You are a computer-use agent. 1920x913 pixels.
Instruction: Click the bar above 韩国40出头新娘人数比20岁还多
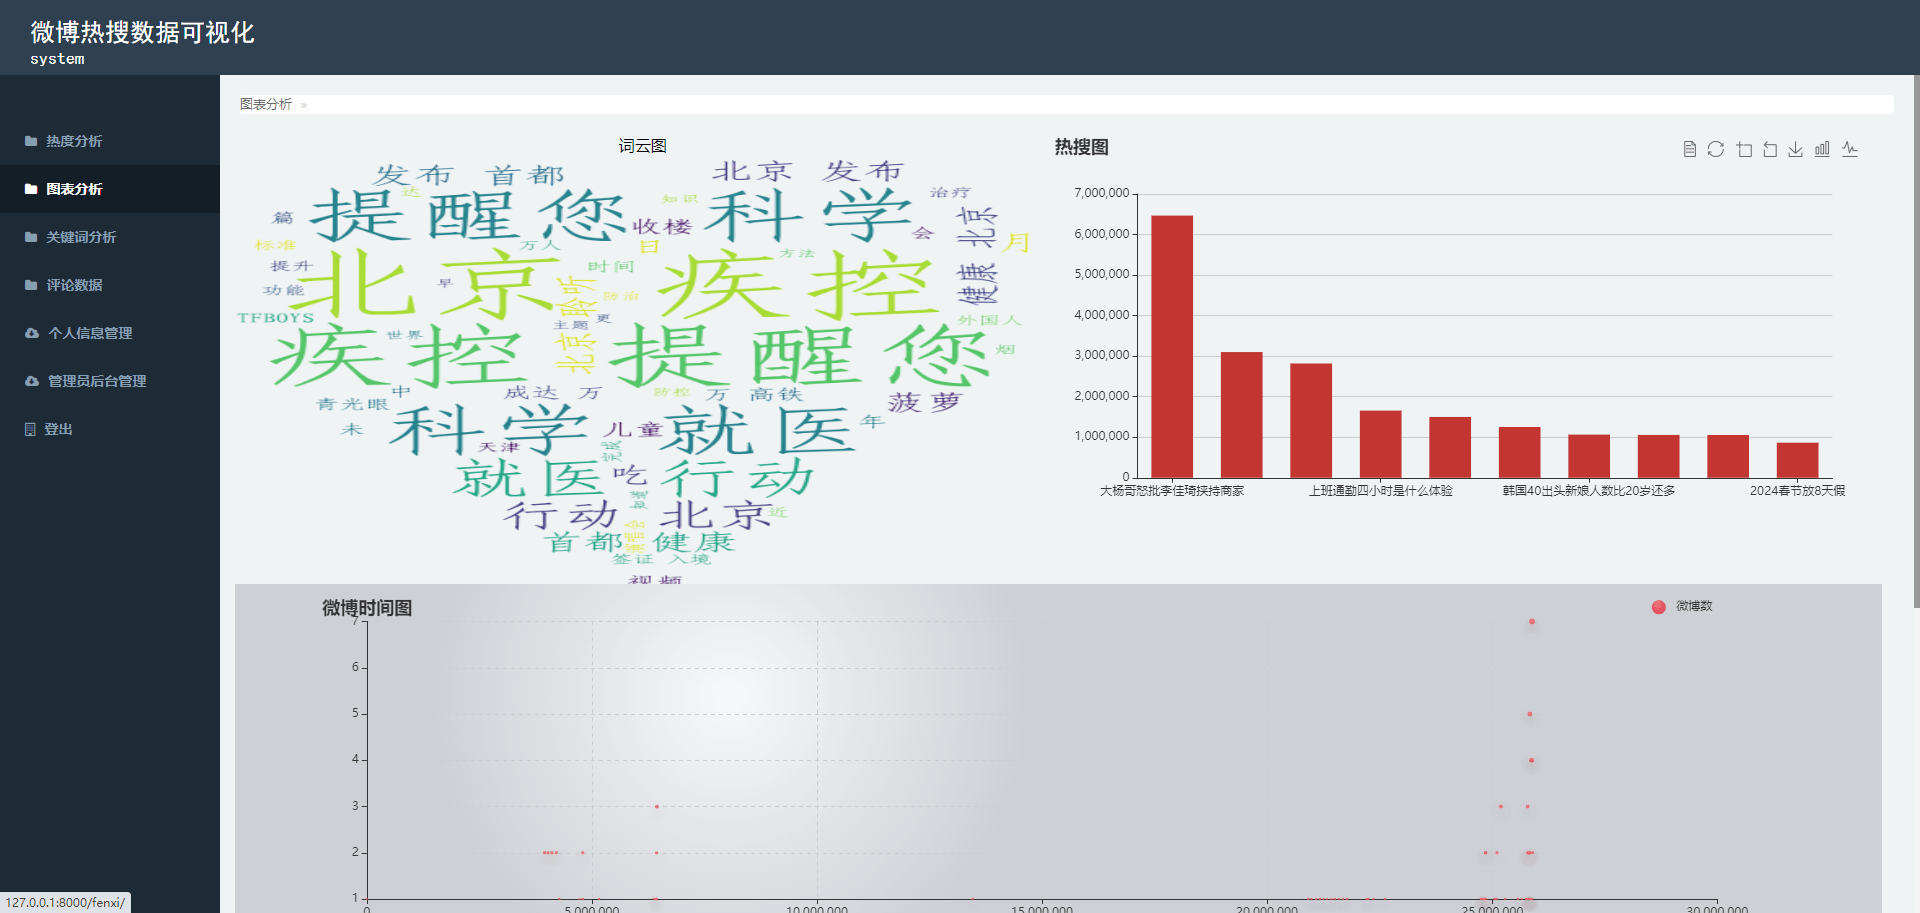pos(1589,455)
